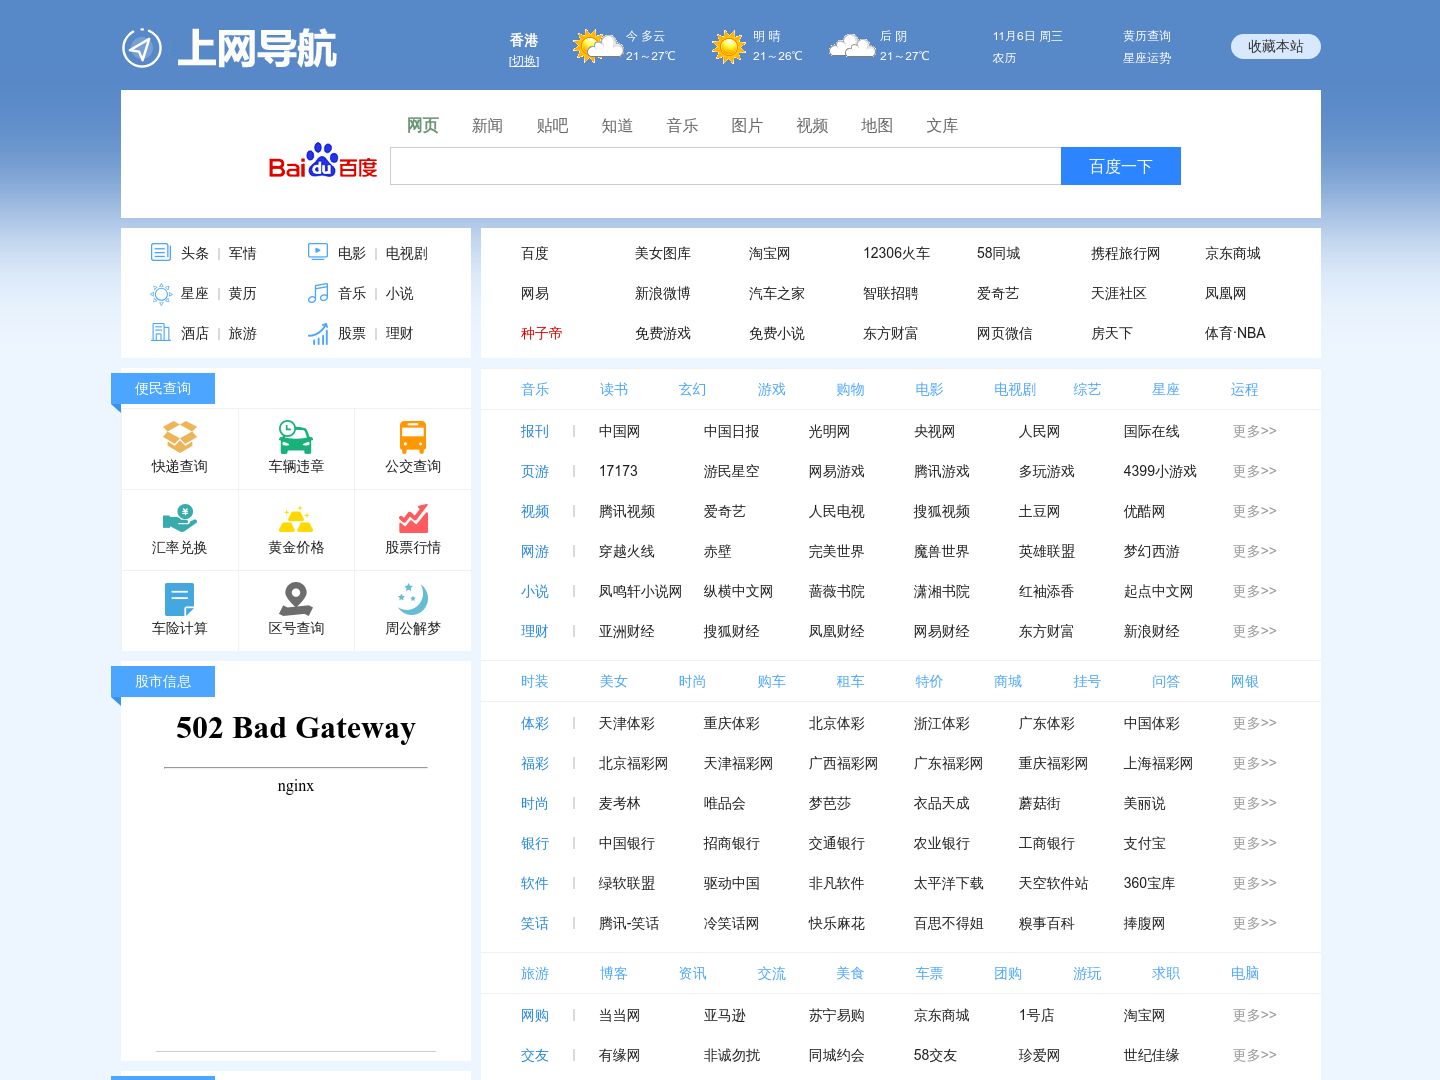Expand 更多>> in the 网购 row
The height and width of the screenshot is (1080, 1440).
[x=1255, y=1015]
